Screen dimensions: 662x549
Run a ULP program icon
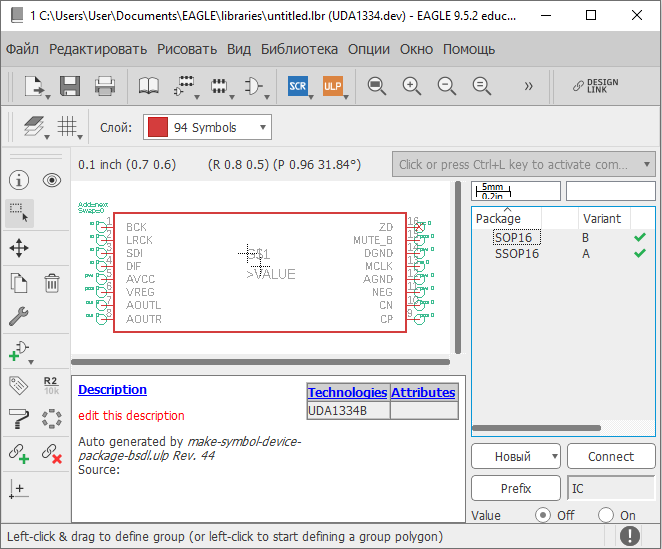pyautogui.click(x=333, y=86)
